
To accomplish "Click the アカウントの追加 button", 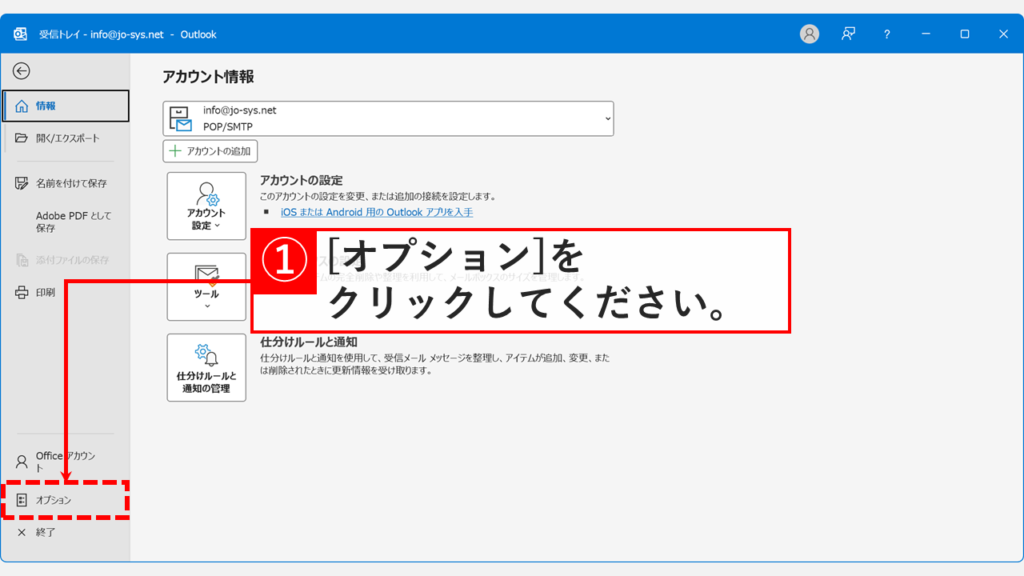I will coord(212,151).
